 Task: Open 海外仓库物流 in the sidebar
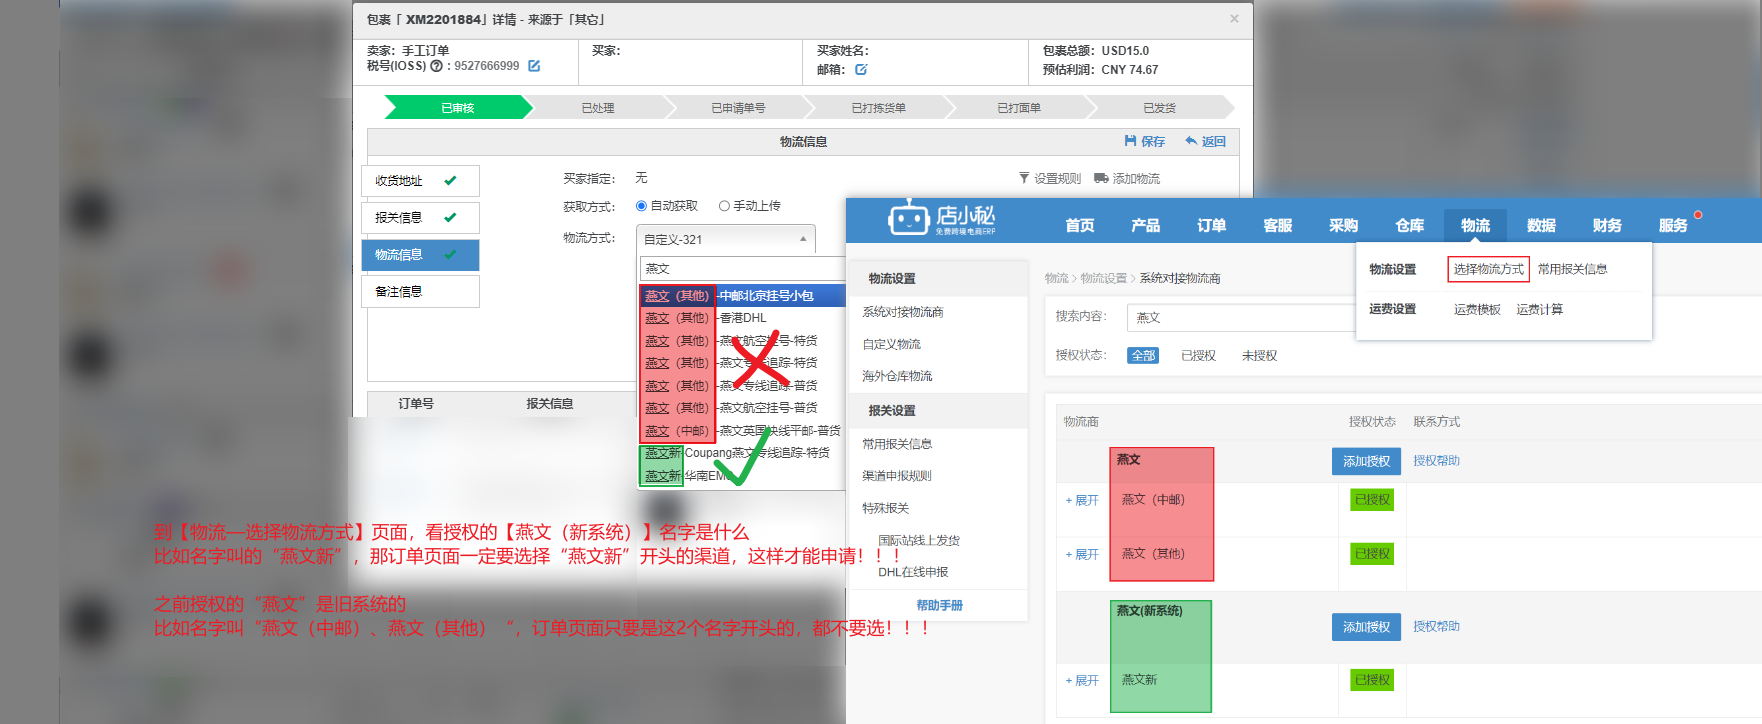[x=897, y=376]
